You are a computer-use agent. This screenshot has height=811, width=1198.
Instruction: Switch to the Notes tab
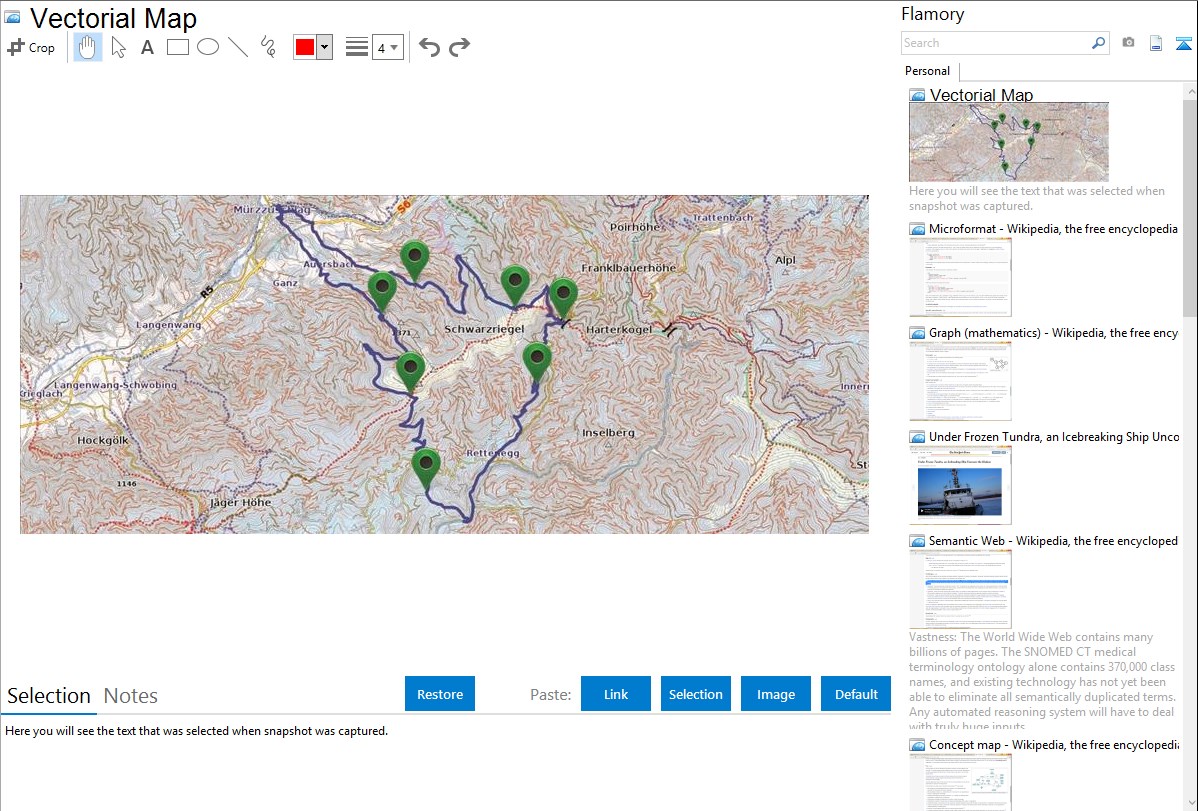131,696
